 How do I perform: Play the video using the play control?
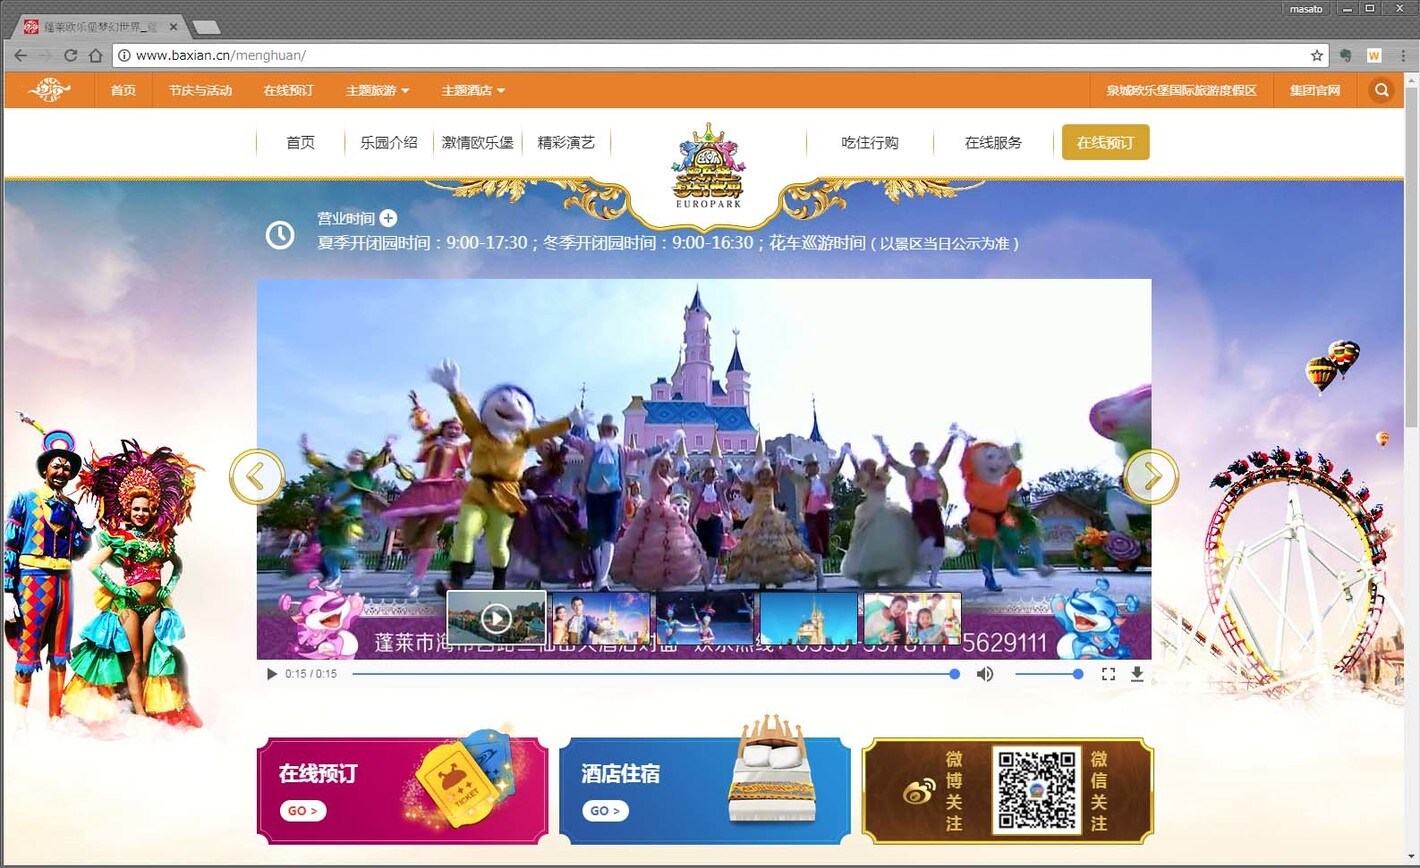[x=271, y=674]
